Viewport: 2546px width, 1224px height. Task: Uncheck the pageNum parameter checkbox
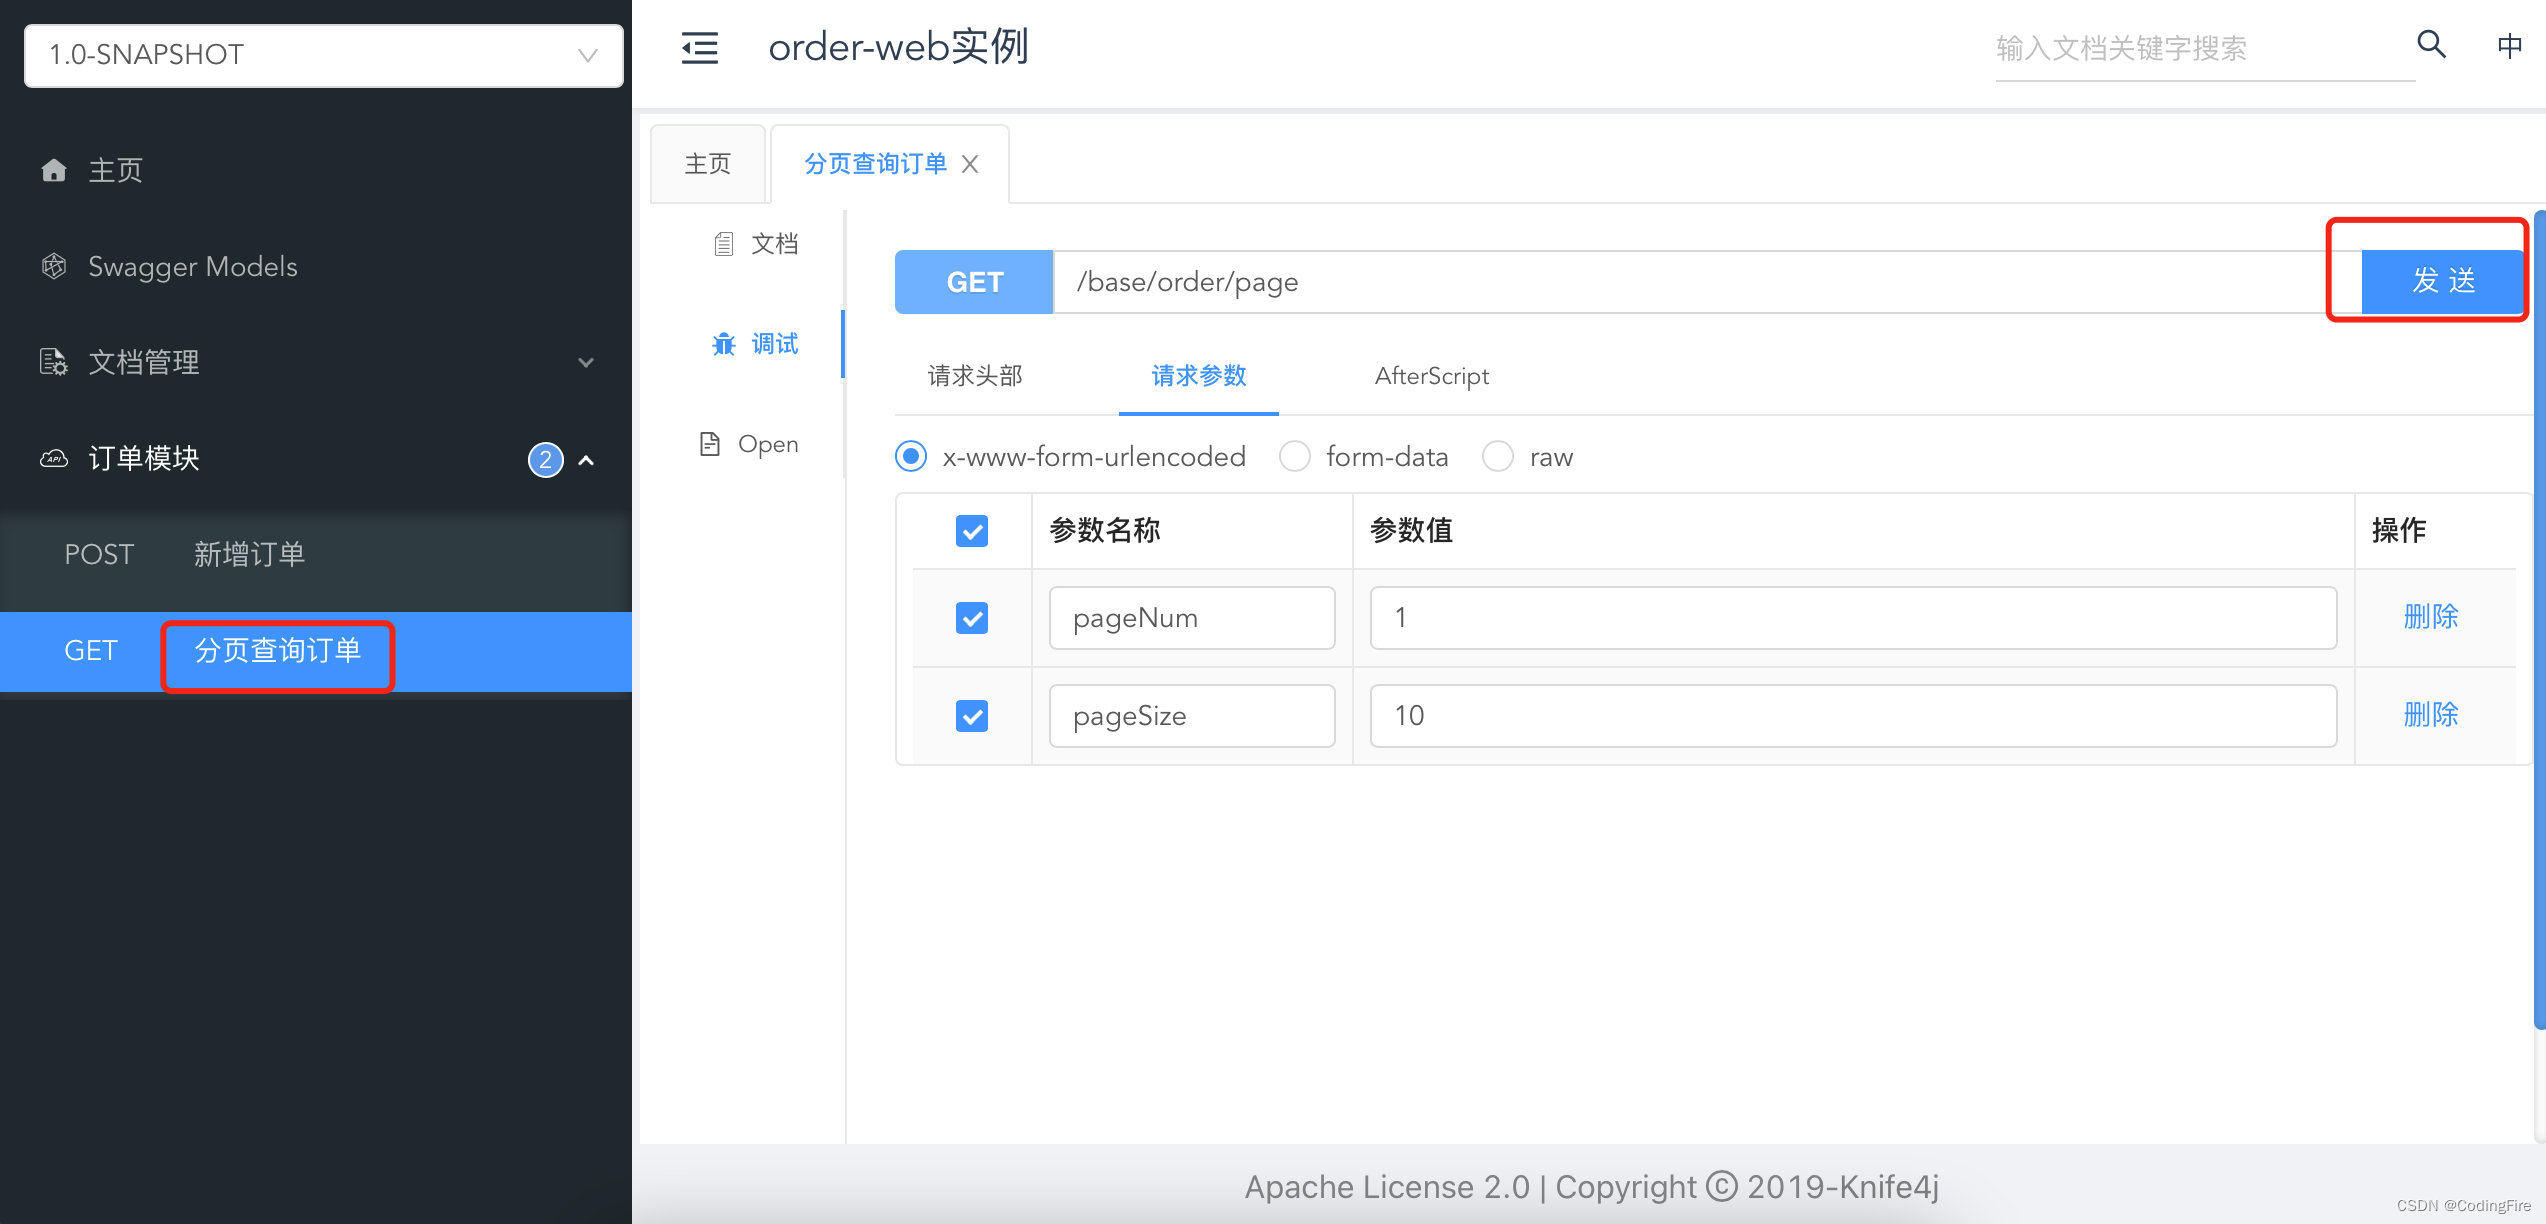pyautogui.click(x=971, y=618)
